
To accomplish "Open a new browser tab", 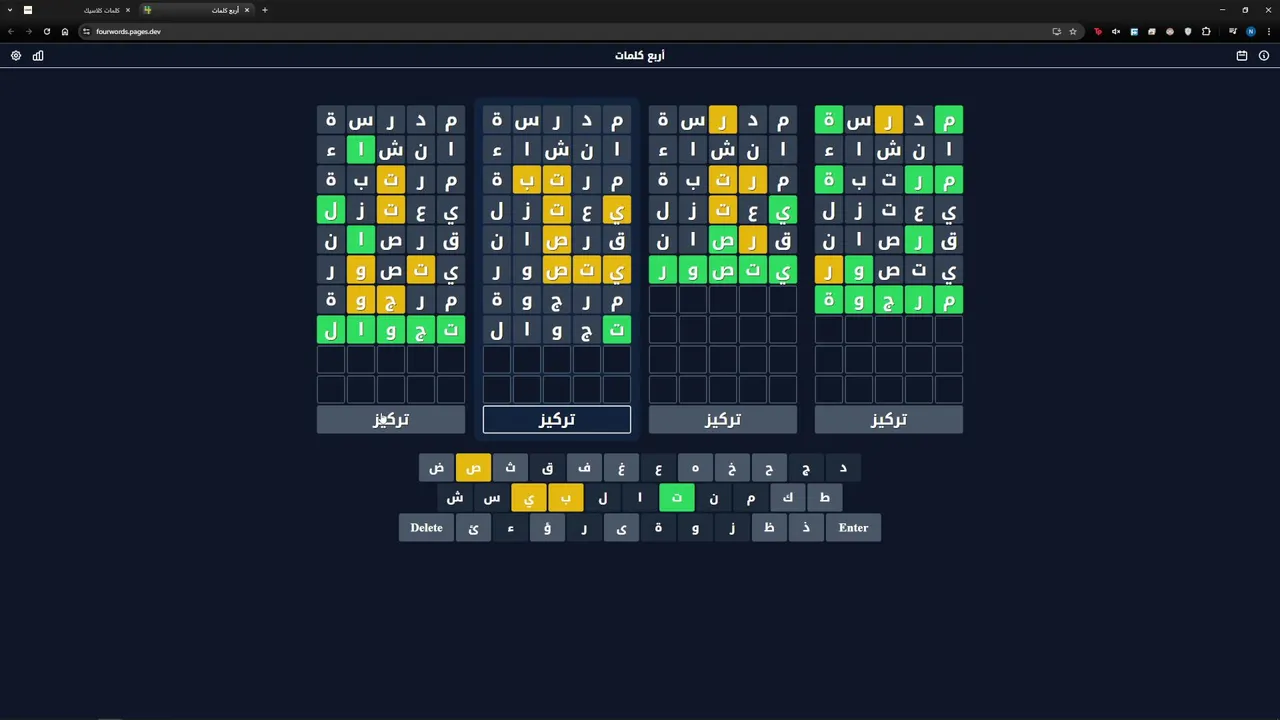I will coord(264,10).
